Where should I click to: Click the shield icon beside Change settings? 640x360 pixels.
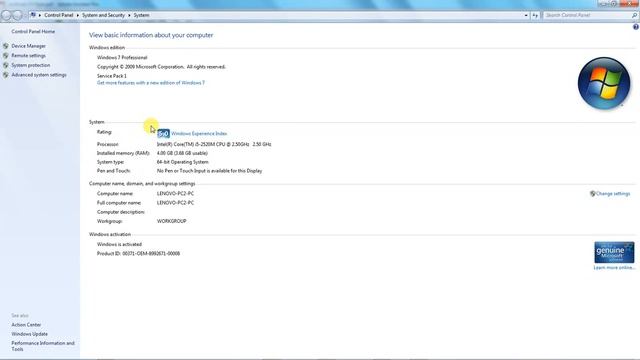(593, 194)
